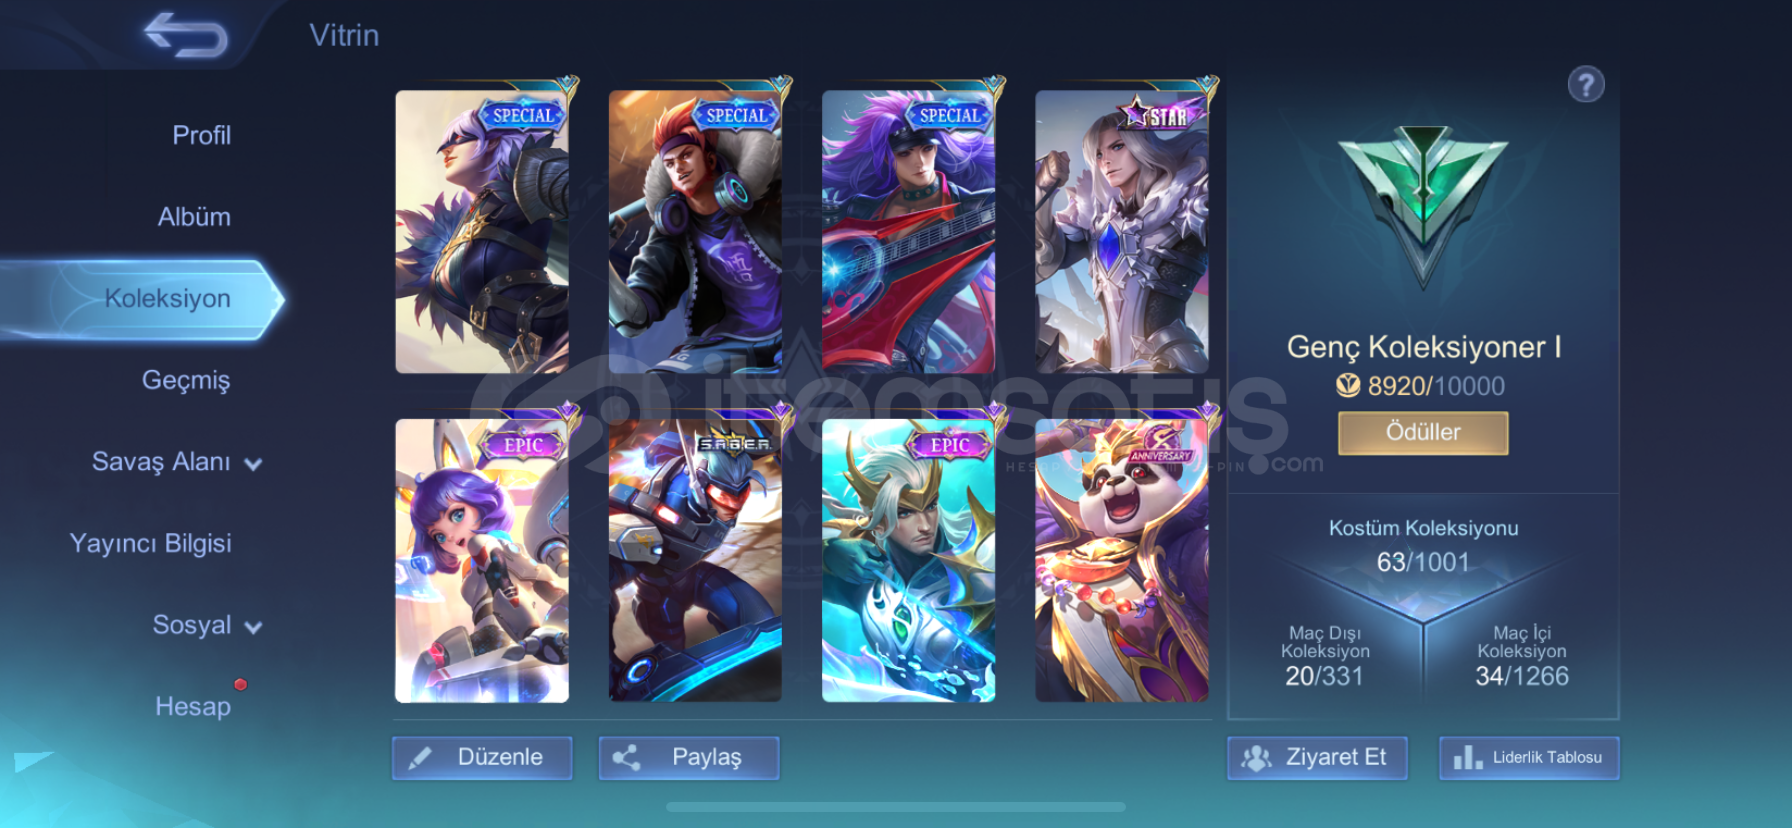Click the visitors icon on Ziyaret Et

tap(1256, 758)
